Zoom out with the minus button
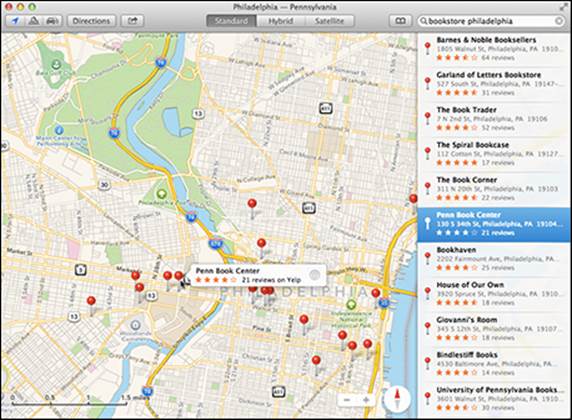The width and height of the screenshot is (572, 420). coord(347,400)
